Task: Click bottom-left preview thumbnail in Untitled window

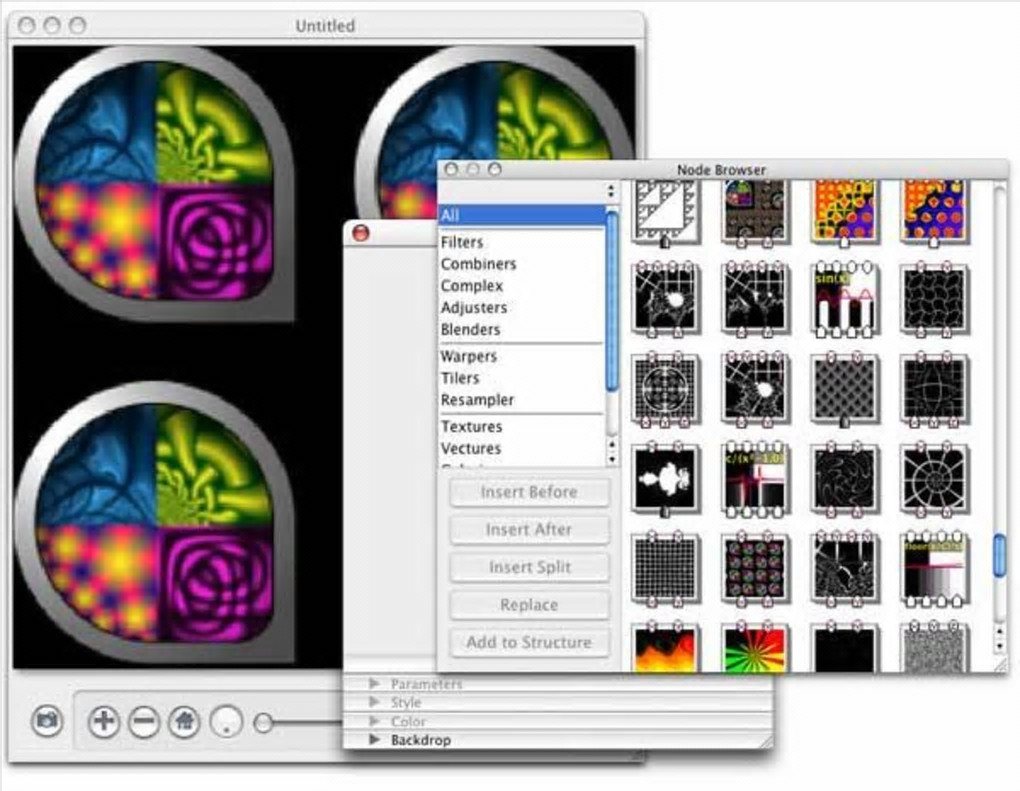Action: (x=154, y=520)
